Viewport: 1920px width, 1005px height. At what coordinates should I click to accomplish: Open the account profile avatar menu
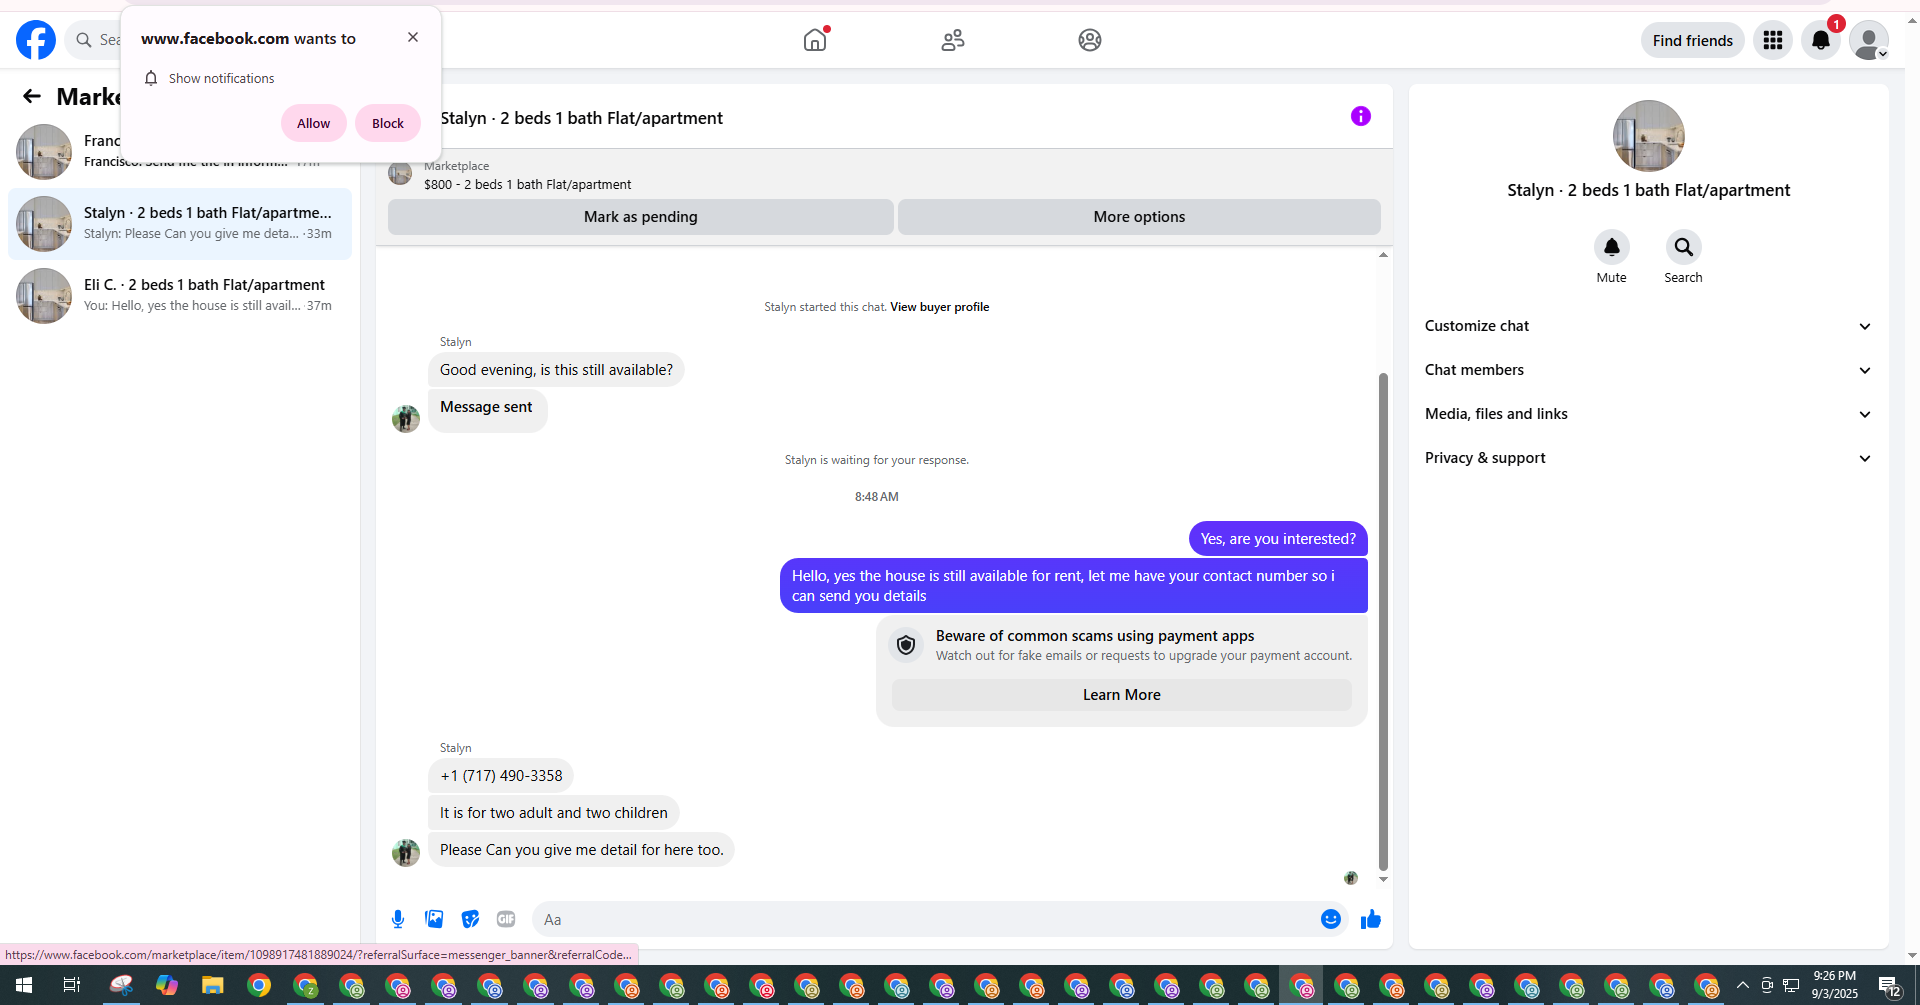[x=1869, y=40]
